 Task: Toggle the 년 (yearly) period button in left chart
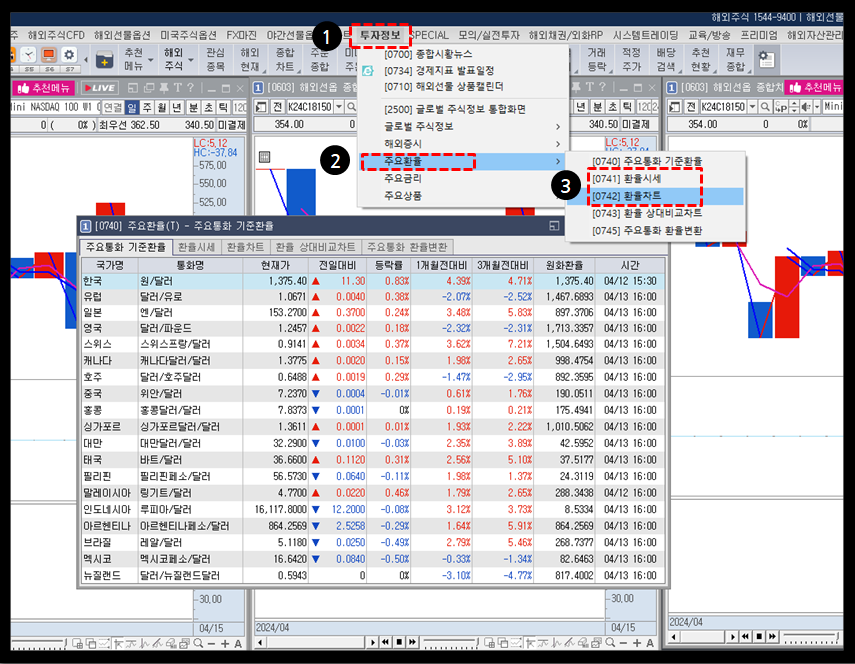click(x=177, y=107)
